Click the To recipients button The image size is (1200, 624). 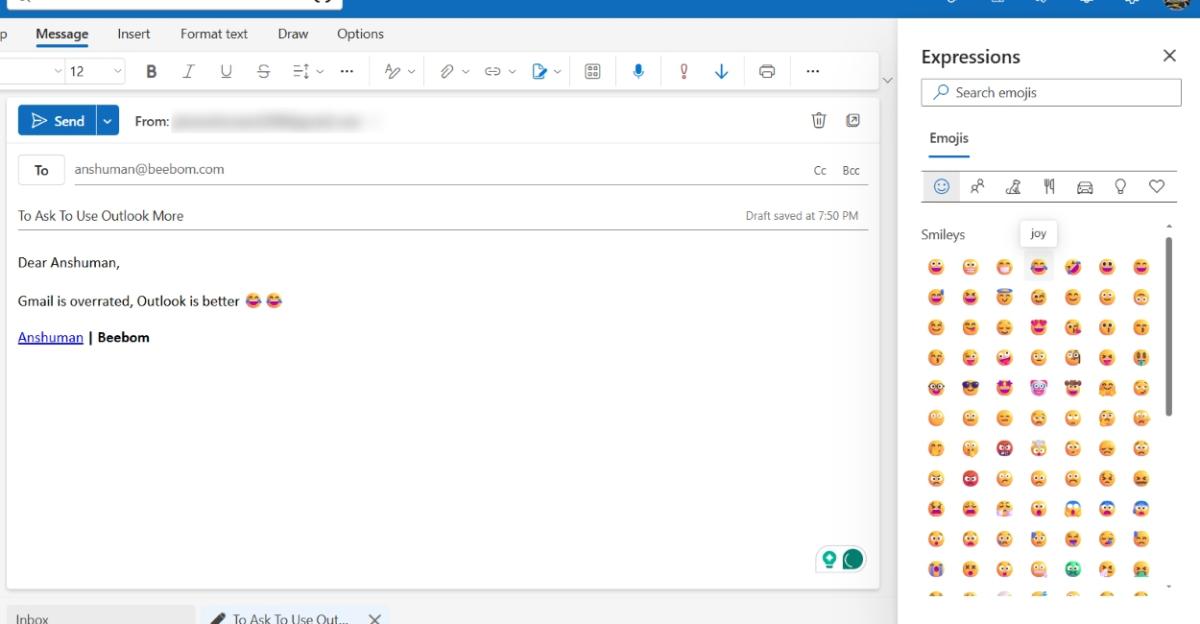click(41, 170)
